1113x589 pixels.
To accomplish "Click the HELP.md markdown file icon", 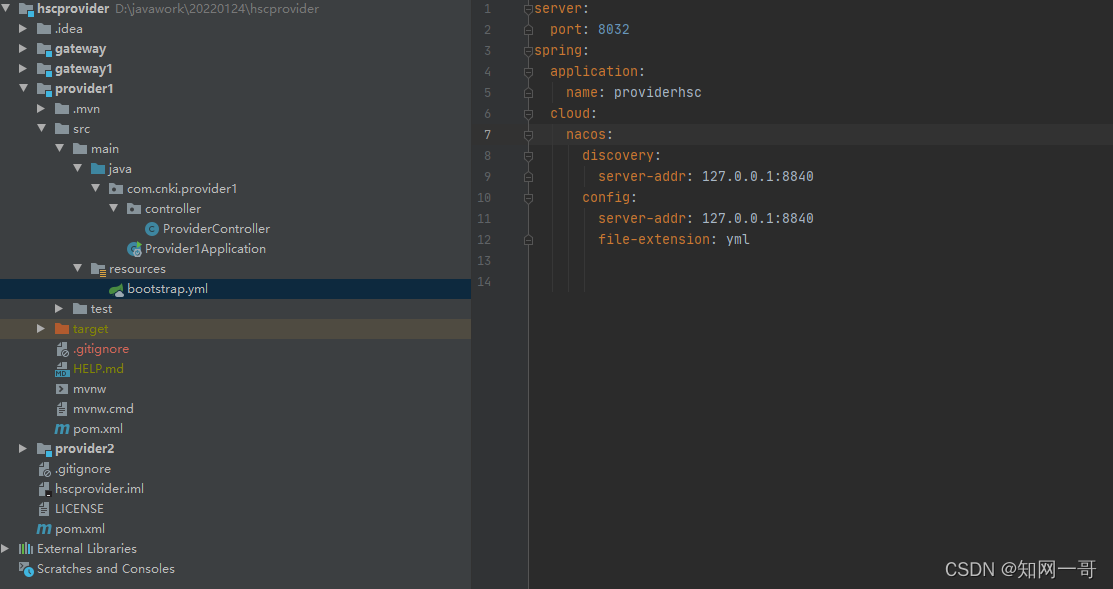I will tap(62, 369).
